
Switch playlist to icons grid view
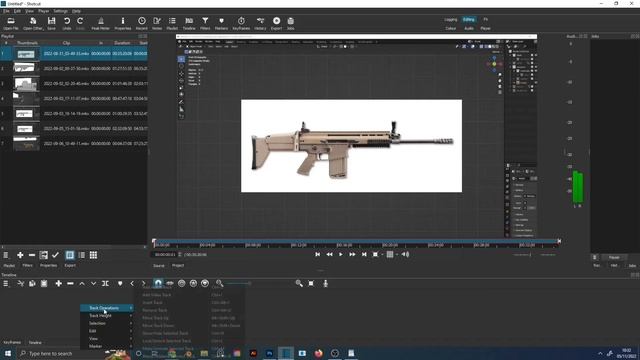(x=93, y=255)
